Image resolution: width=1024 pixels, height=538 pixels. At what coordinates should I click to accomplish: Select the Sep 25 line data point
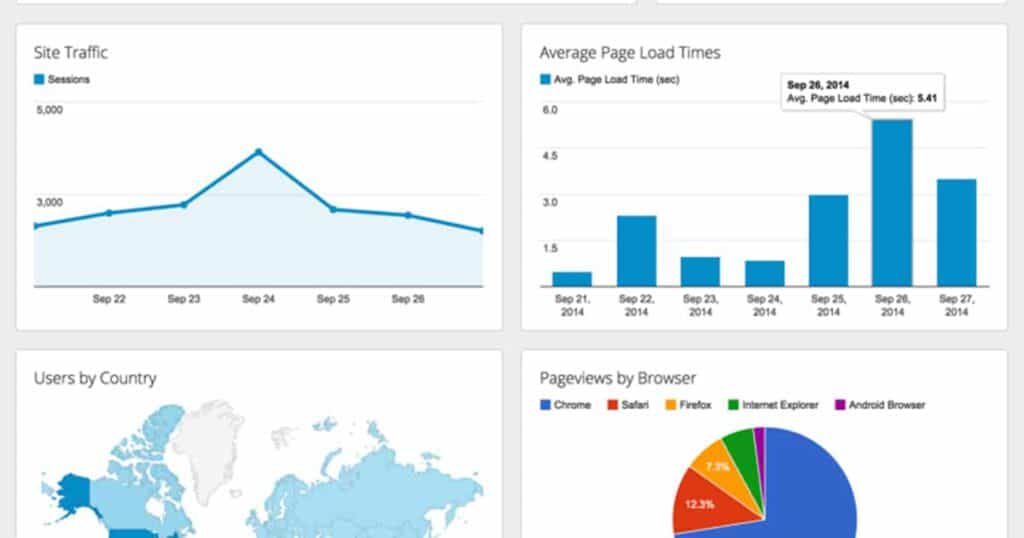click(x=333, y=210)
